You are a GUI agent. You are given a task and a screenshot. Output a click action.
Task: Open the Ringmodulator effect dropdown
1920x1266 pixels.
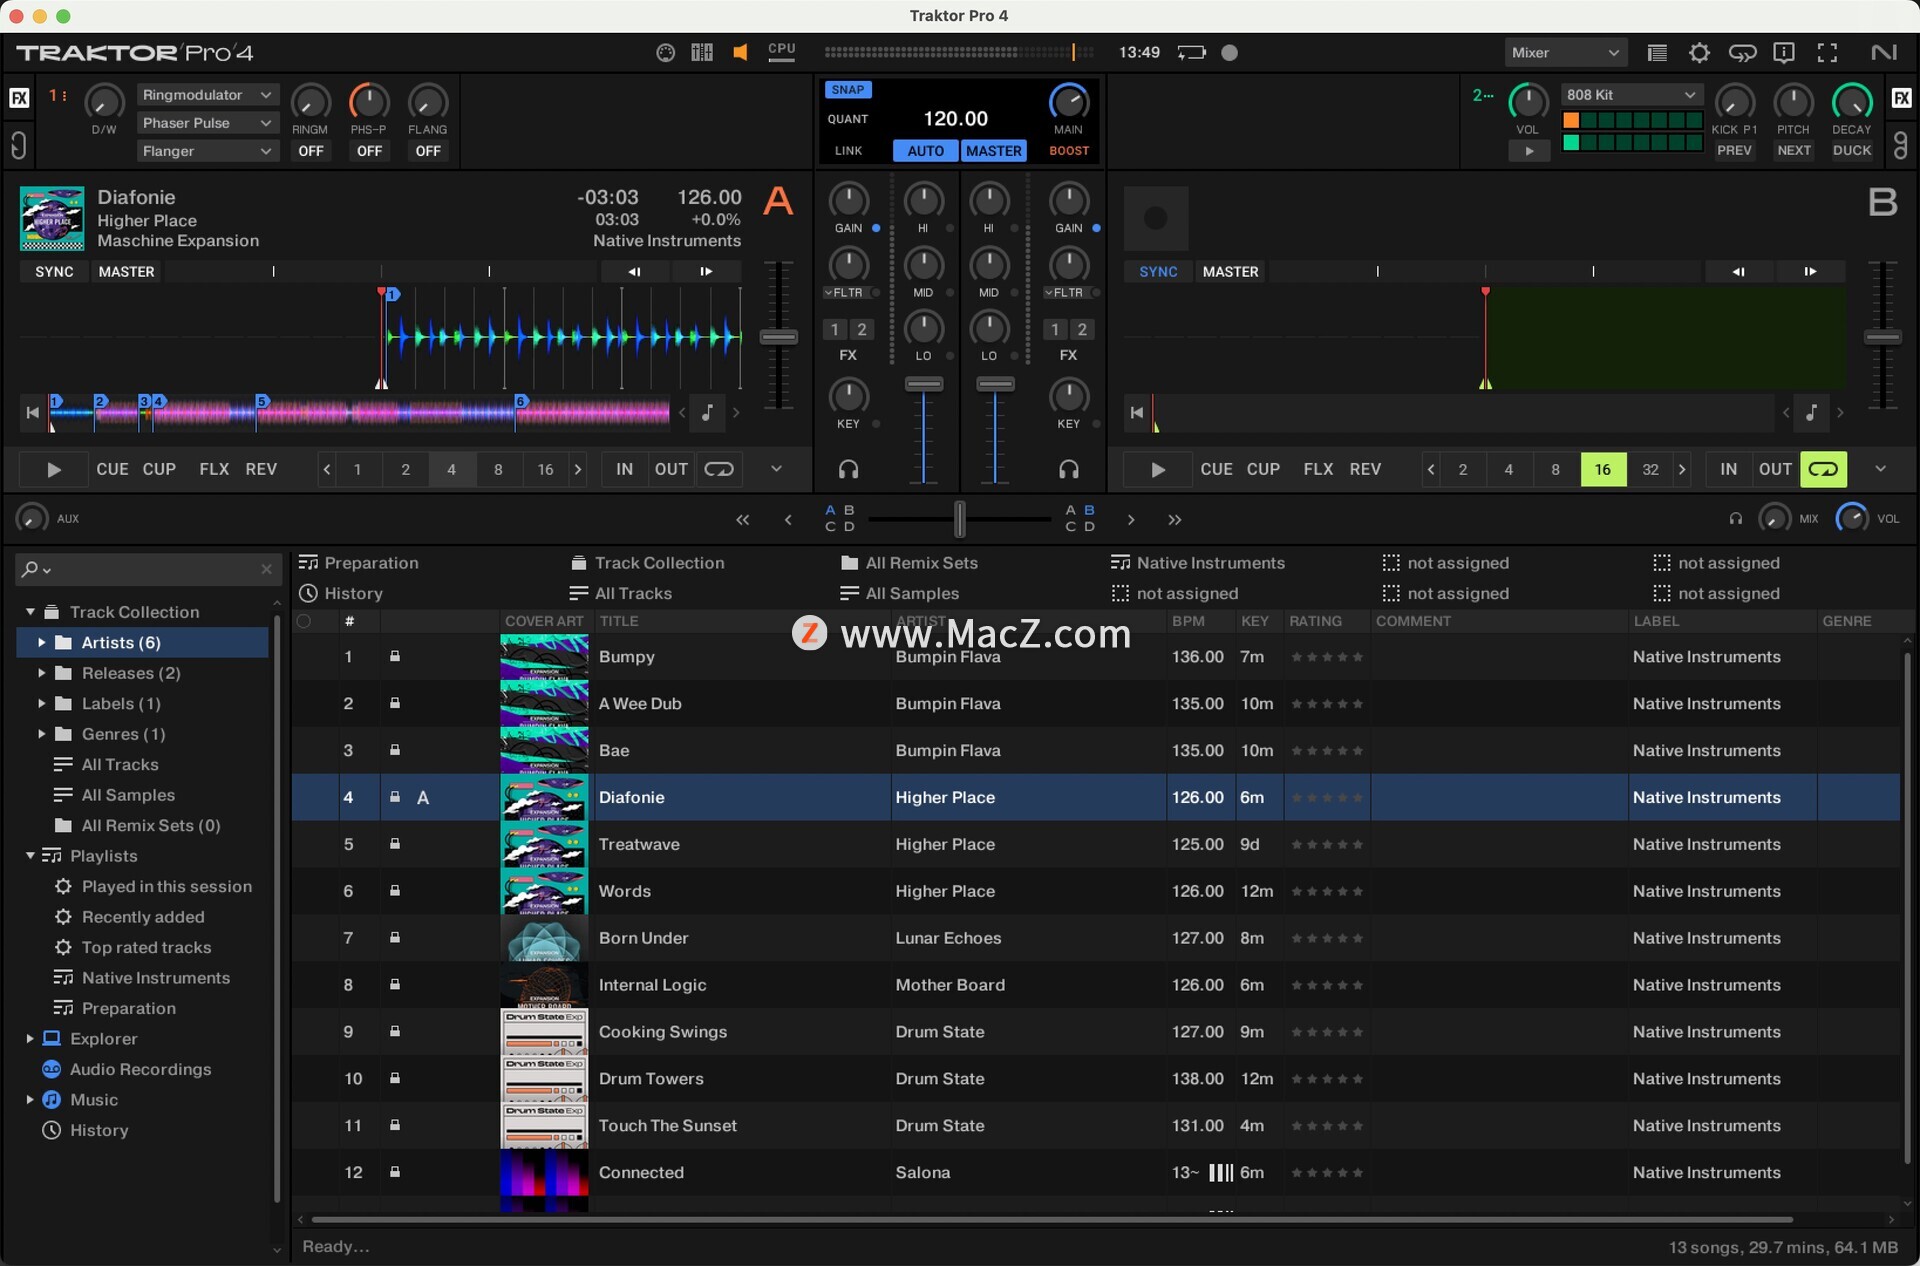(206, 95)
